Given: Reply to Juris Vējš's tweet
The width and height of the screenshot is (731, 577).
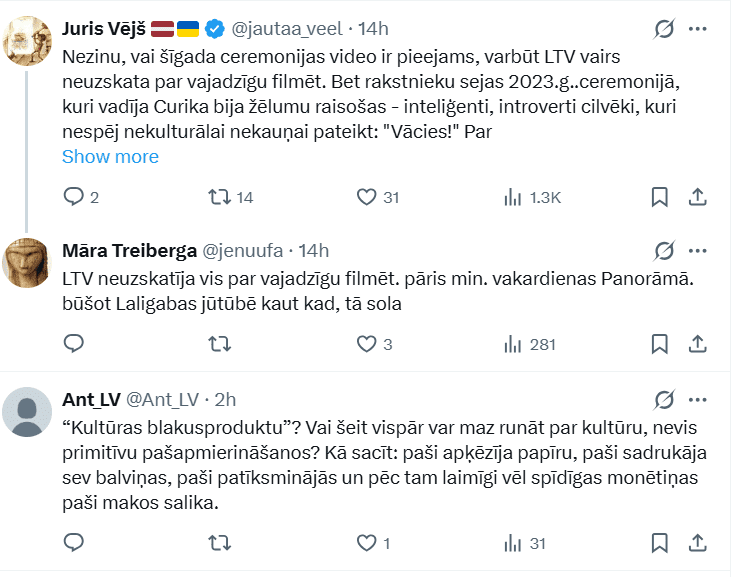Looking at the screenshot, I should pos(73,197).
